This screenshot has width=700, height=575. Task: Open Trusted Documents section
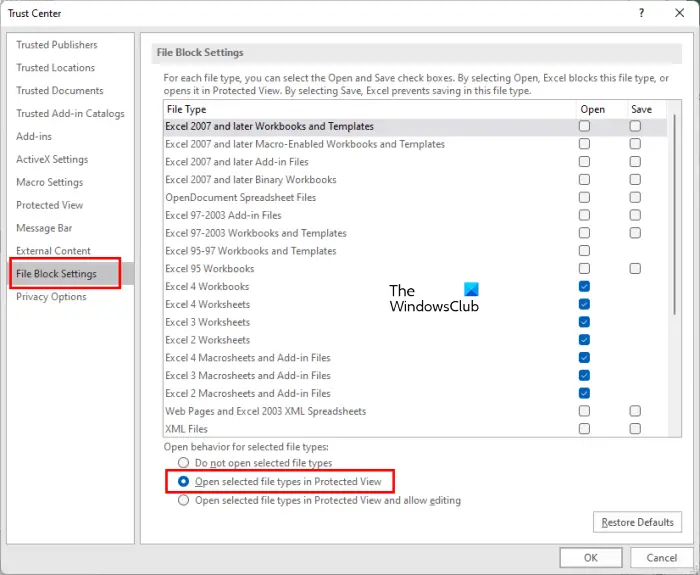60,90
